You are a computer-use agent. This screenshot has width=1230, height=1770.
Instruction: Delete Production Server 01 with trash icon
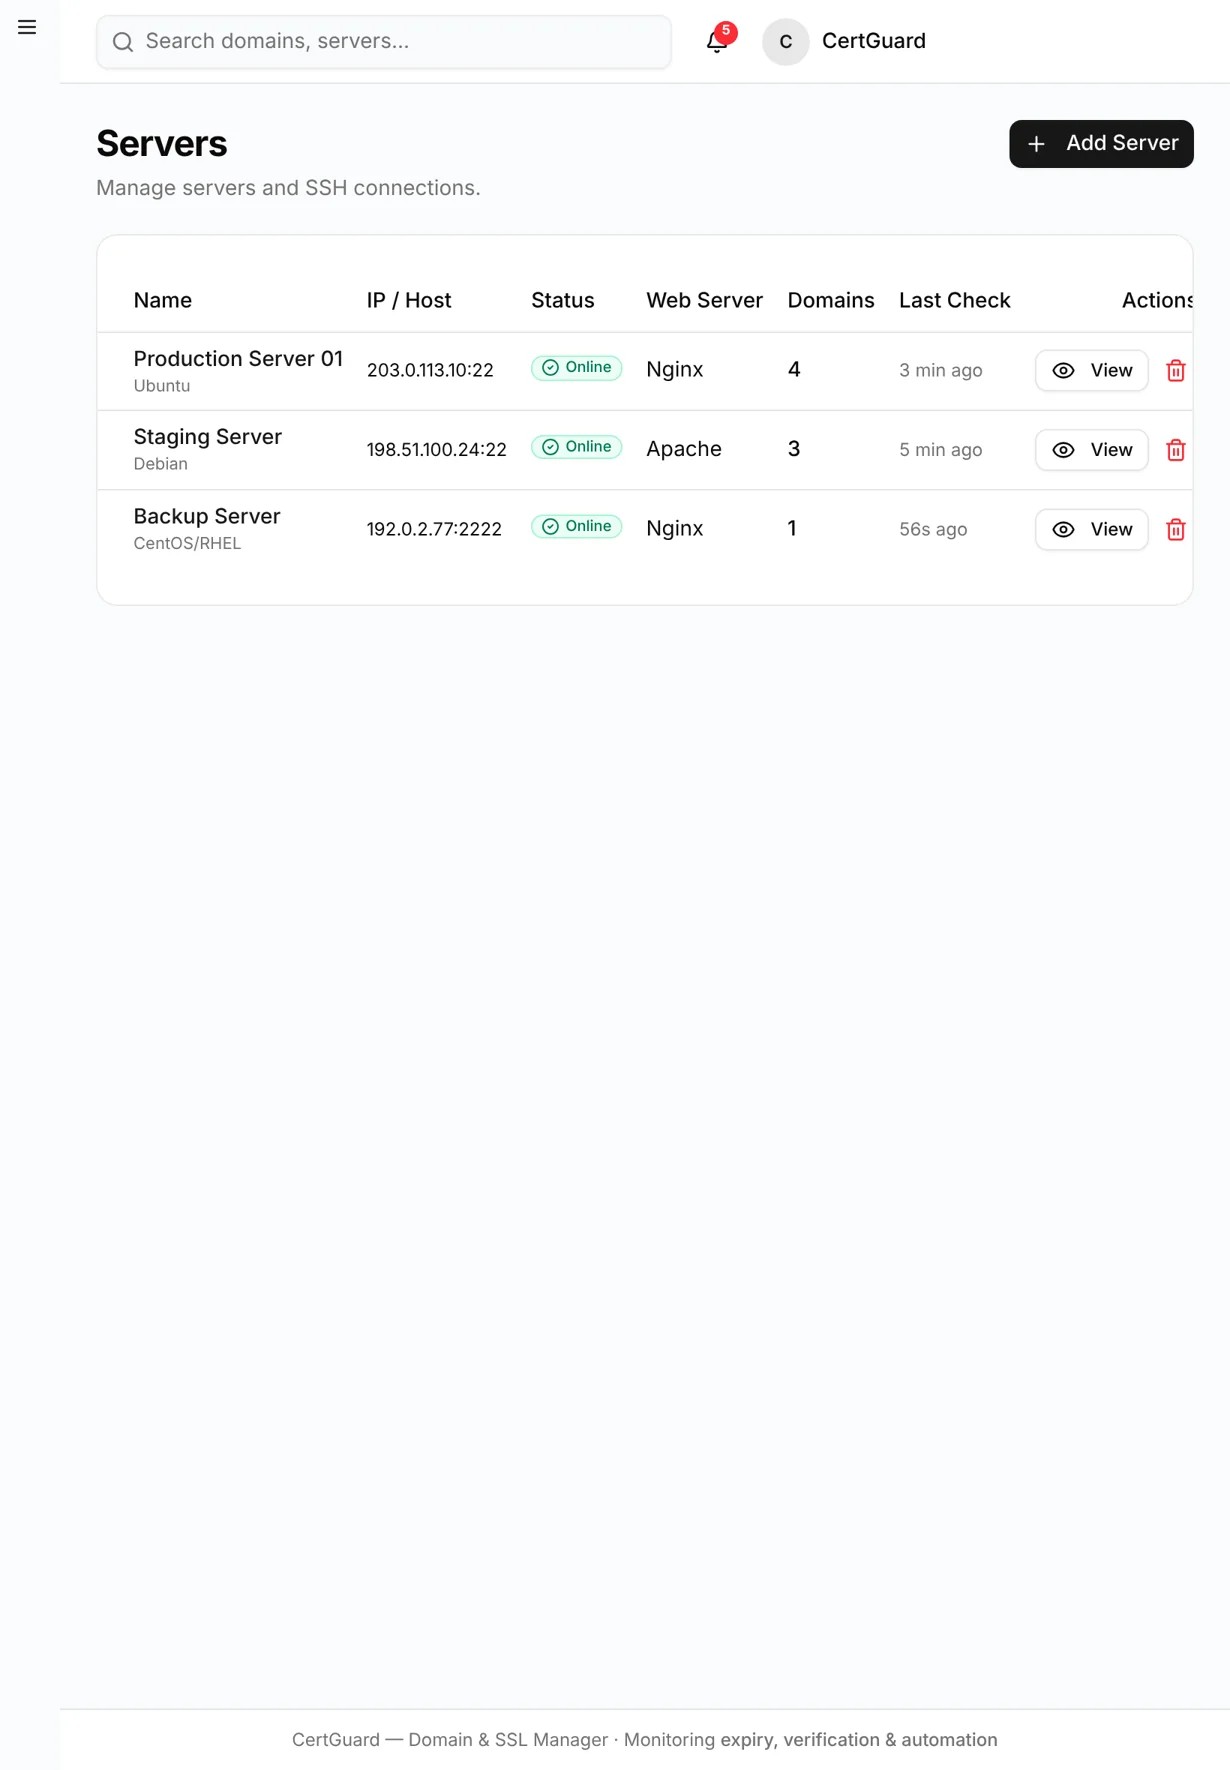click(1176, 370)
